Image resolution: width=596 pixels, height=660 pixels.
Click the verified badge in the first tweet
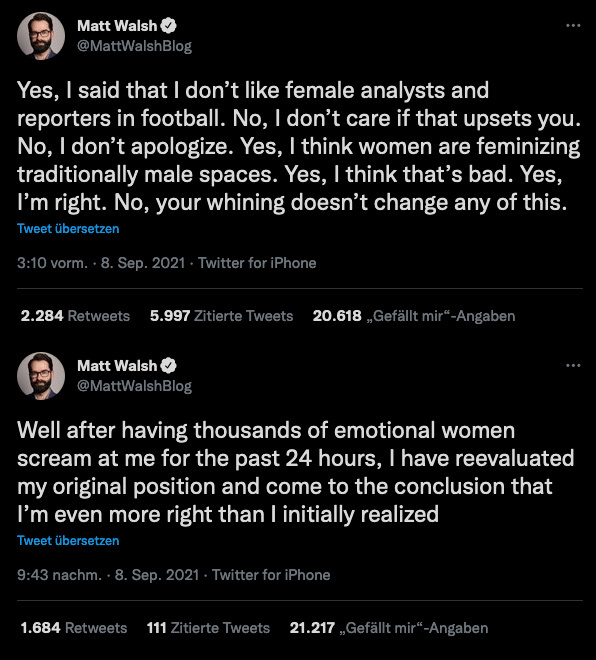(168, 26)
